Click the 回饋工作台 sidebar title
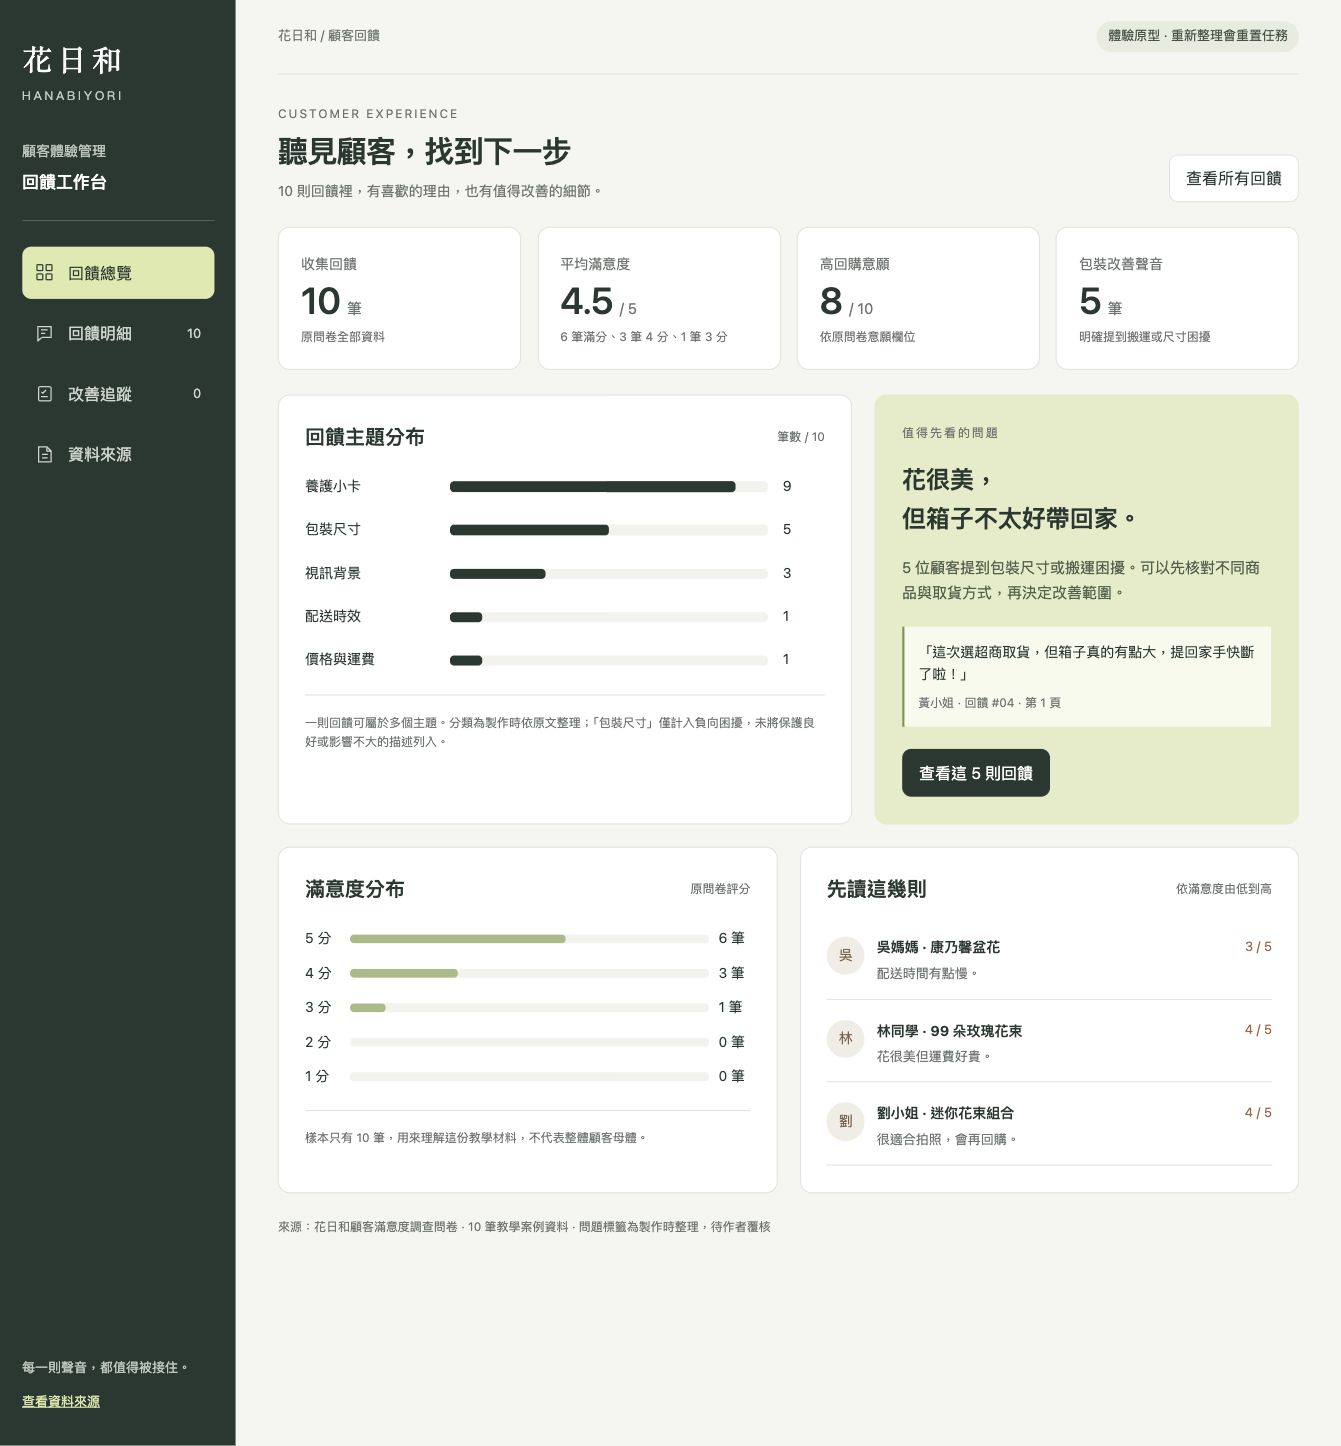Image resolution: width=1341 pixels, height=1446 pixels. (64, 182)
